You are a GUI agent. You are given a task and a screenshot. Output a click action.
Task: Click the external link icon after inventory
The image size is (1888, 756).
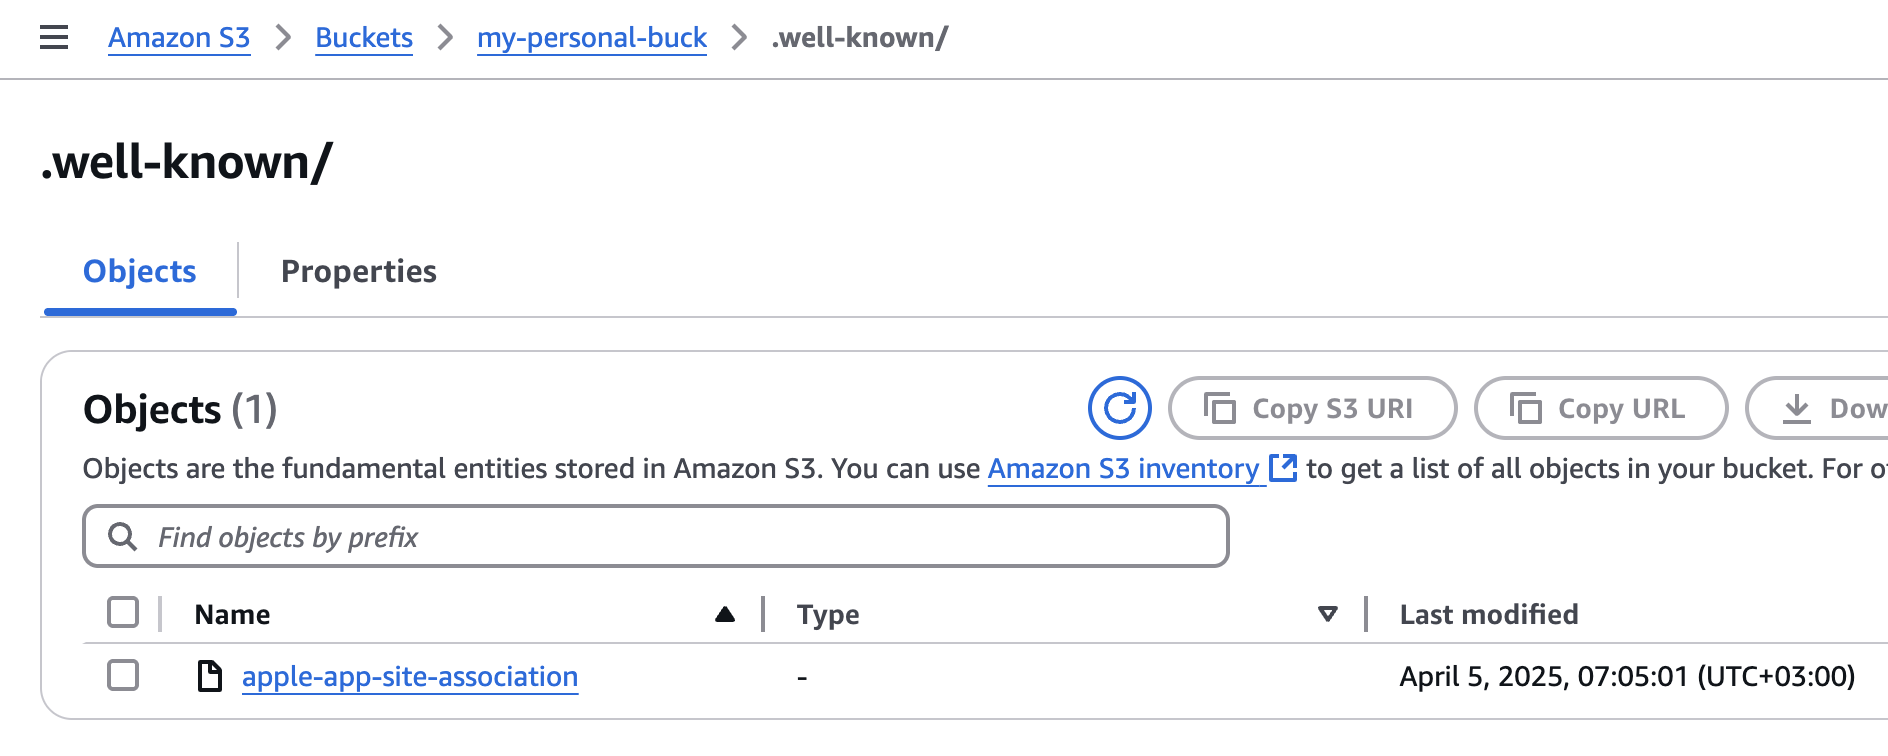[1283, 468]
